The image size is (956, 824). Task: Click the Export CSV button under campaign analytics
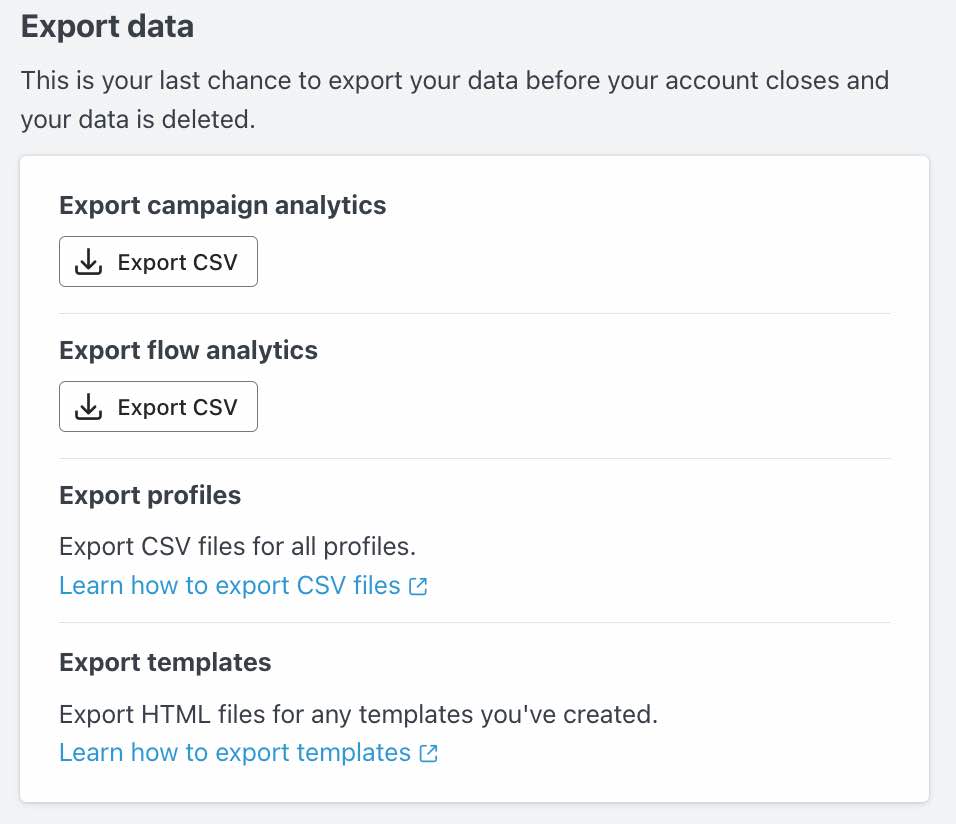(x=158, y=261)
